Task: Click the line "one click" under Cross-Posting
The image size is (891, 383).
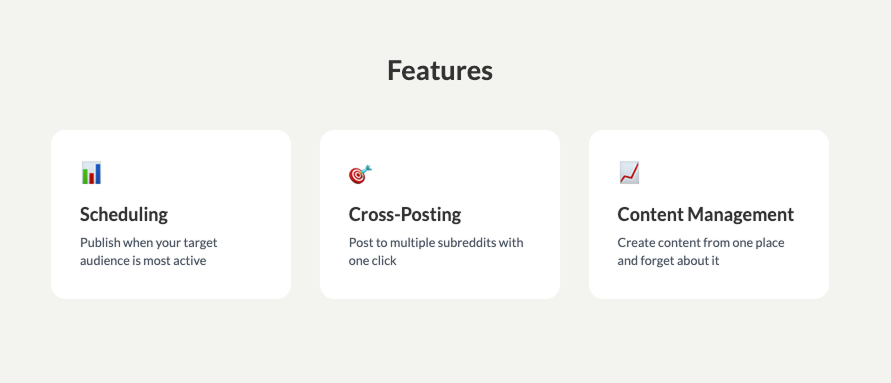Action: tap(372, 261)
